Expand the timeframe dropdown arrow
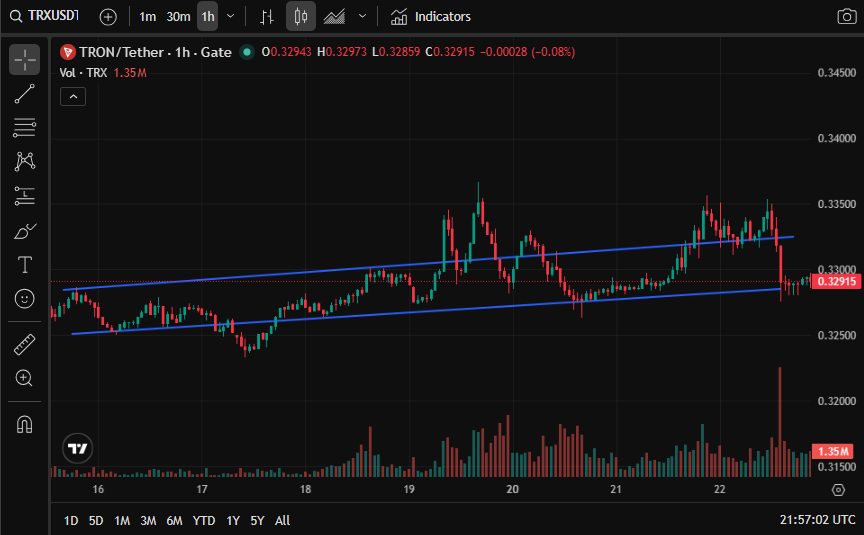 (x=231, y=17)
